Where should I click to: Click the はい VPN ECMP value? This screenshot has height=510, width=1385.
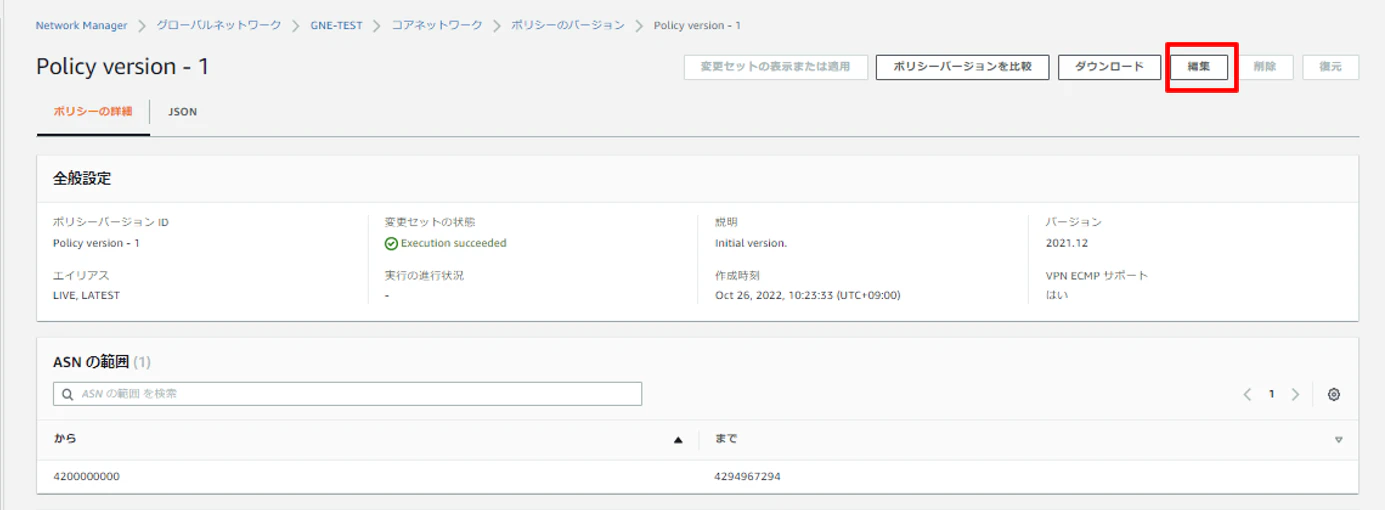1057,295
